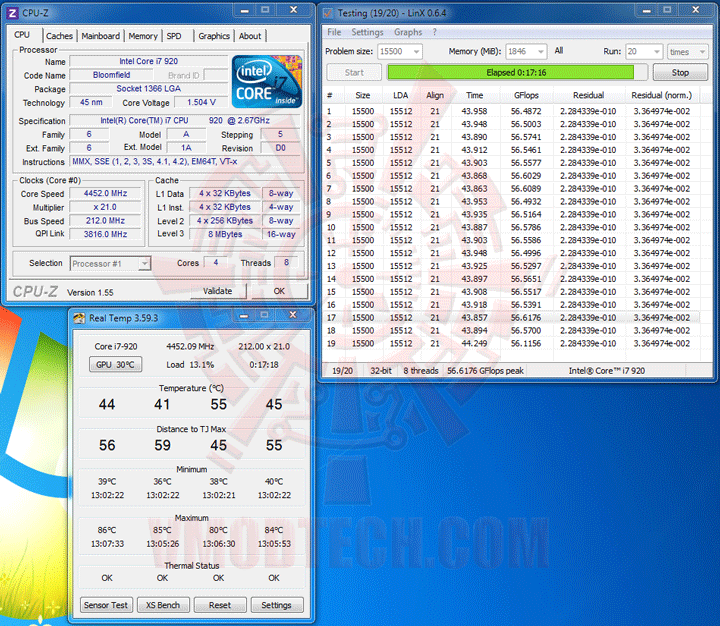This screenshot has width=720, height=626.
Task: Expand the Memory (MiB) dropdown in LinX
Action: (x=540, y=51)
